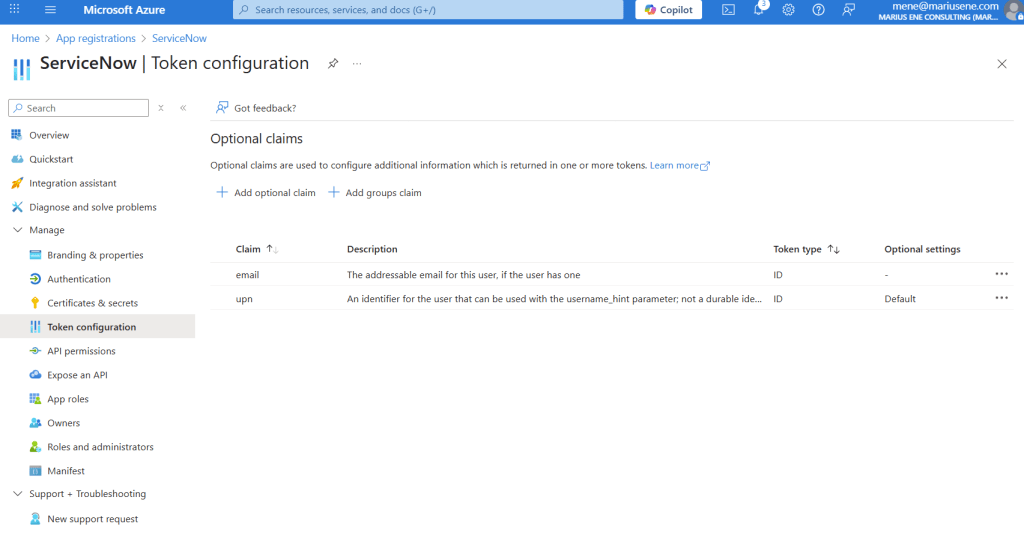Open the Cloud Shell icon in top bar
The image size is (1024, 533).
(x=729, y=10)
